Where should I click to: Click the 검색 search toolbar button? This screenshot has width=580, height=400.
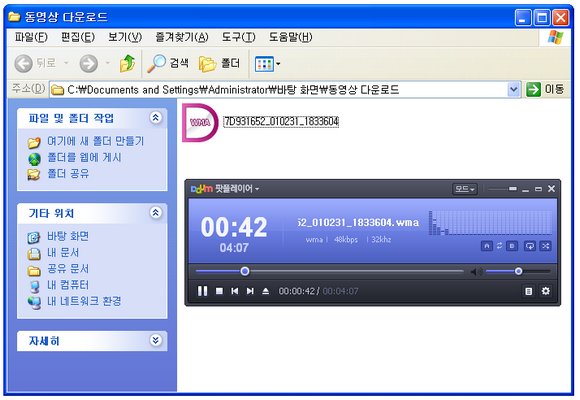[168, 63]
